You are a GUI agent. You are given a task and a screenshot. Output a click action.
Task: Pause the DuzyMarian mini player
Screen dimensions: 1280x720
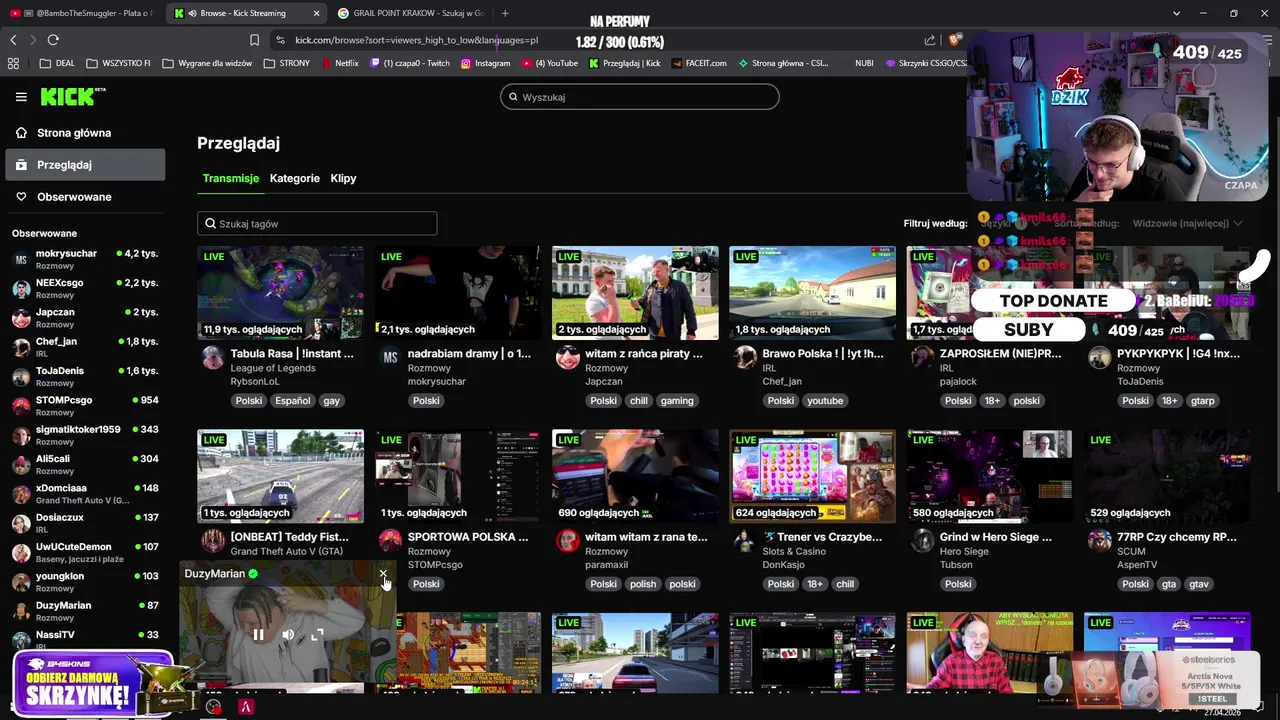tap(258, 634)
